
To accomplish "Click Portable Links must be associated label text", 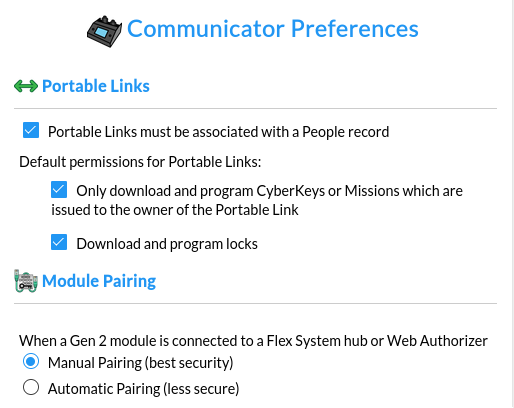I will tap(218, 132).
